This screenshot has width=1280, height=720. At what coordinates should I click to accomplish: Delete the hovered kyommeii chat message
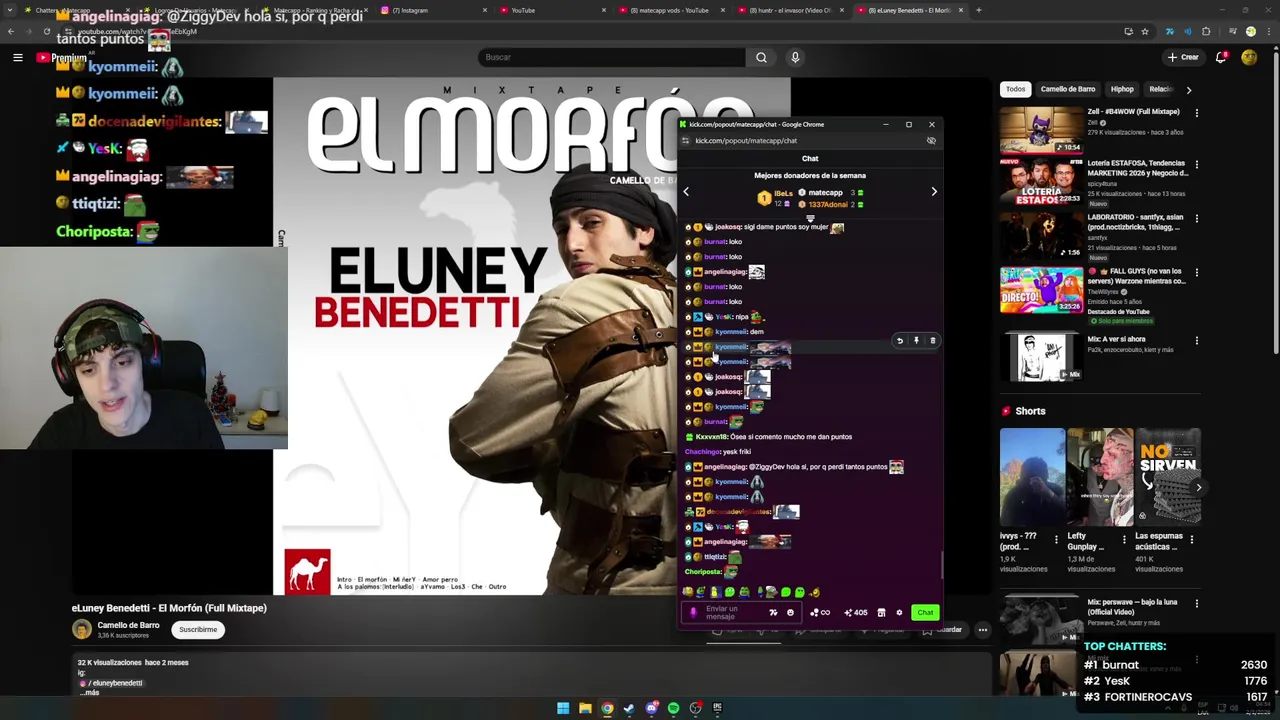(x=932, y=341)
